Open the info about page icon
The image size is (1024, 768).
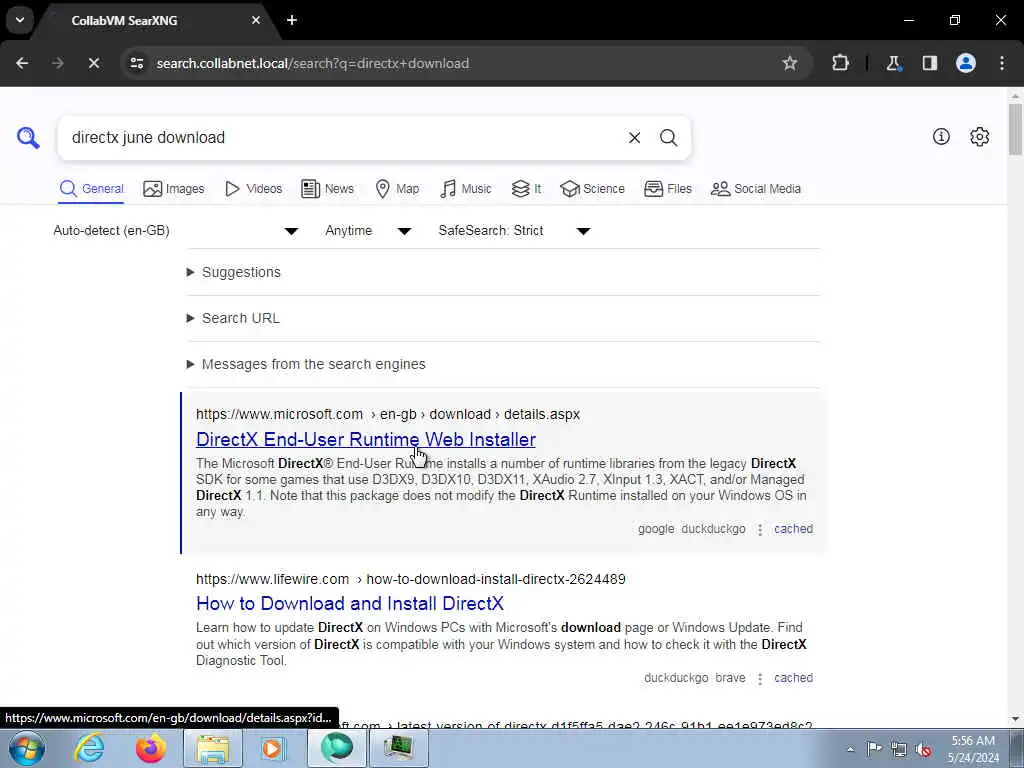941,136
